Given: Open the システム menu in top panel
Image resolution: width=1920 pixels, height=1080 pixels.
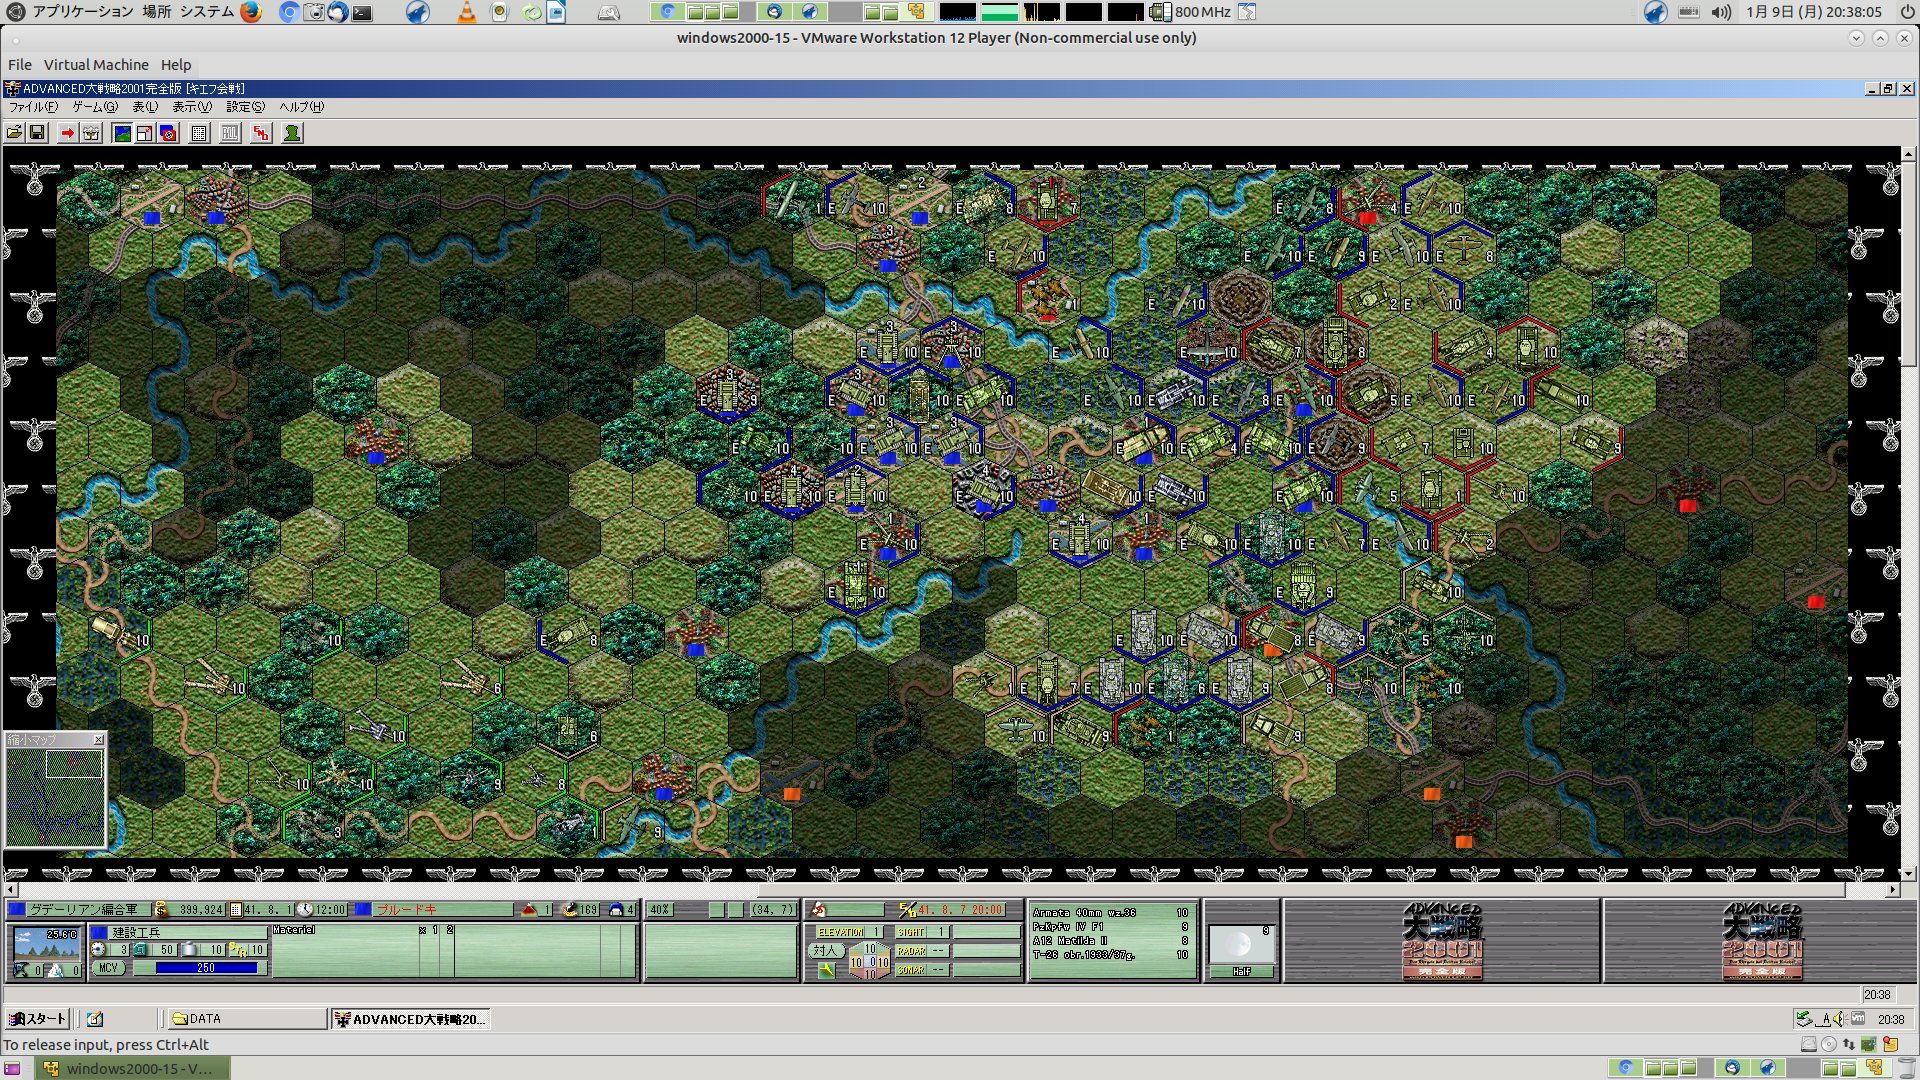Looking at the screenshot, I should point(207,12).
